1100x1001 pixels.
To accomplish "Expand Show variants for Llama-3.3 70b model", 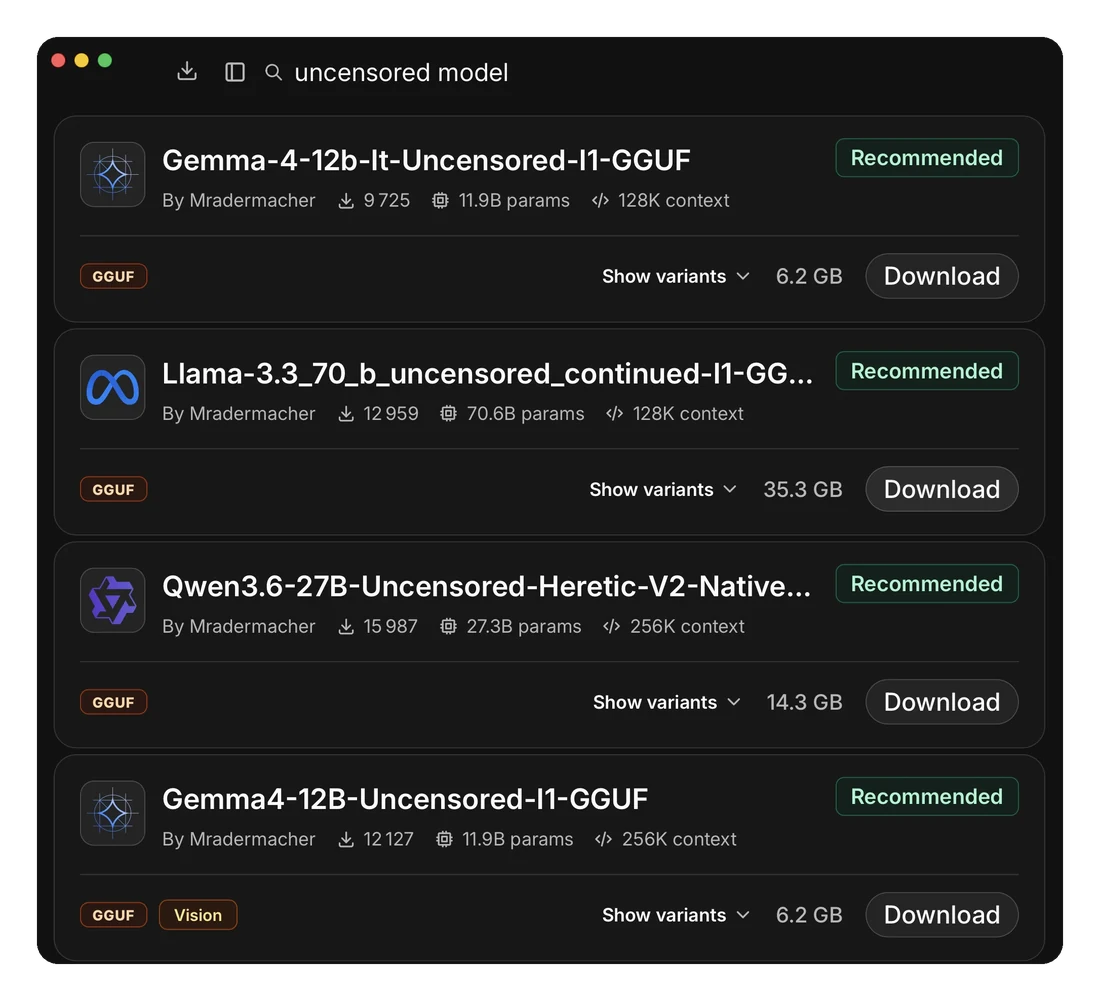I will point(663,489).
